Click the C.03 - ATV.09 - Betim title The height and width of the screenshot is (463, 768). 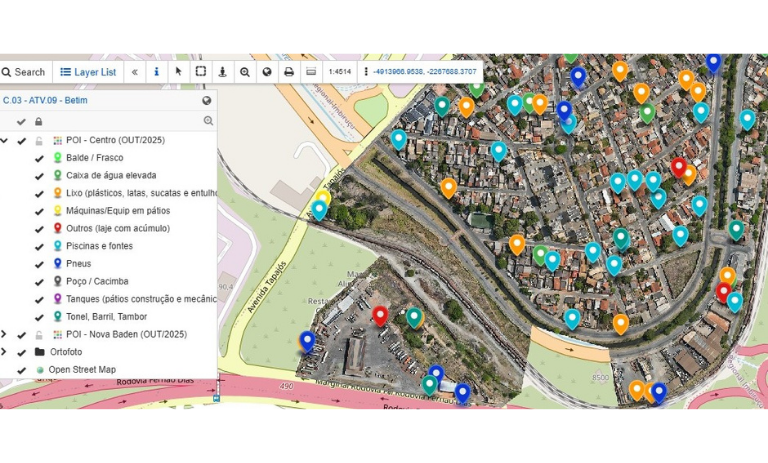tap(45, 100)
